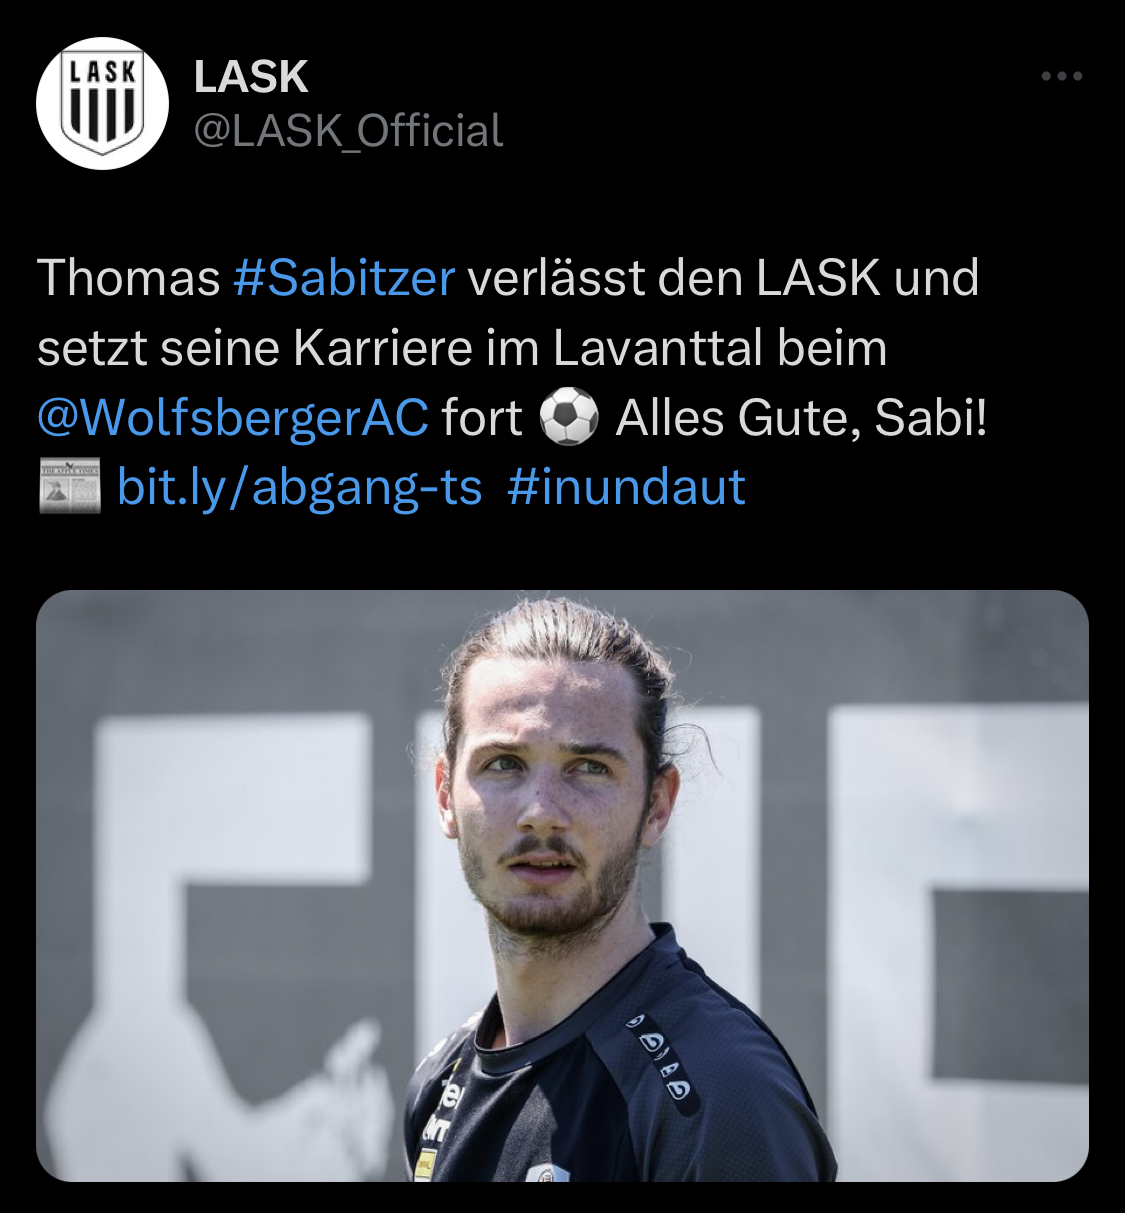
Task: Click the newspaper emoji before the link
Action: click(x=69, y=487)
